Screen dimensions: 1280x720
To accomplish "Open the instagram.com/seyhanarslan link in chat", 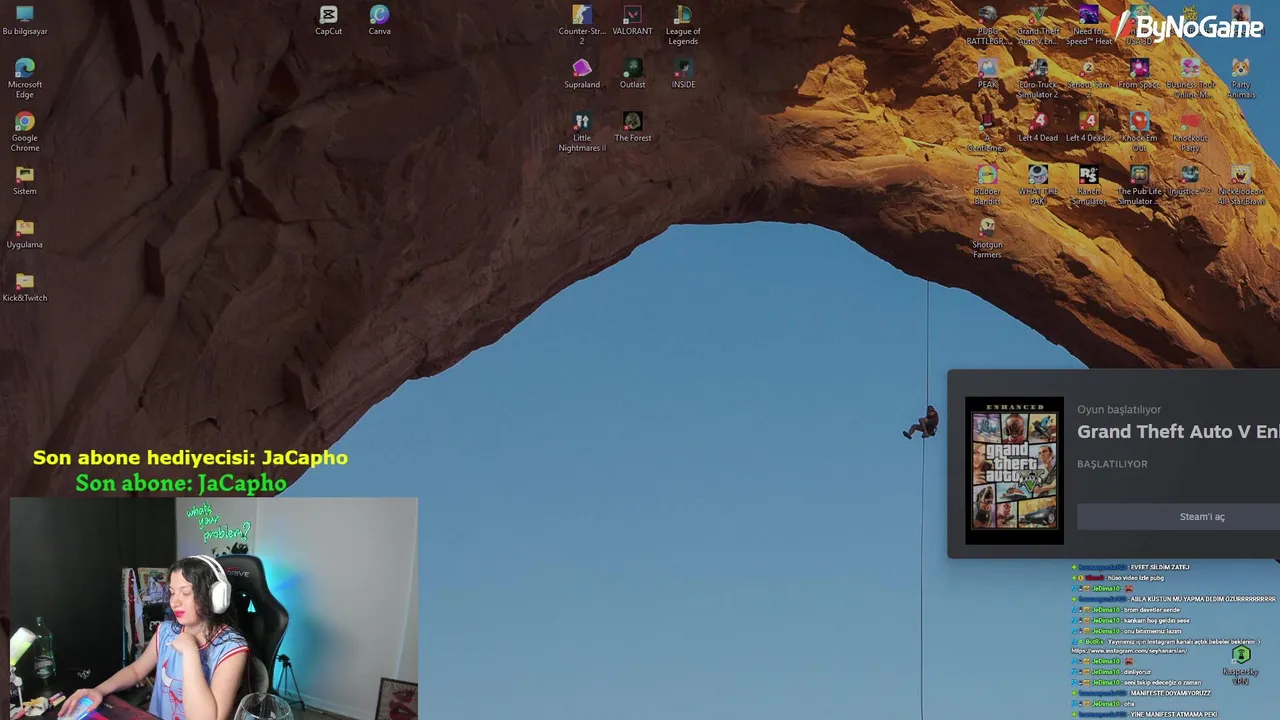I will coord(1129,651).
